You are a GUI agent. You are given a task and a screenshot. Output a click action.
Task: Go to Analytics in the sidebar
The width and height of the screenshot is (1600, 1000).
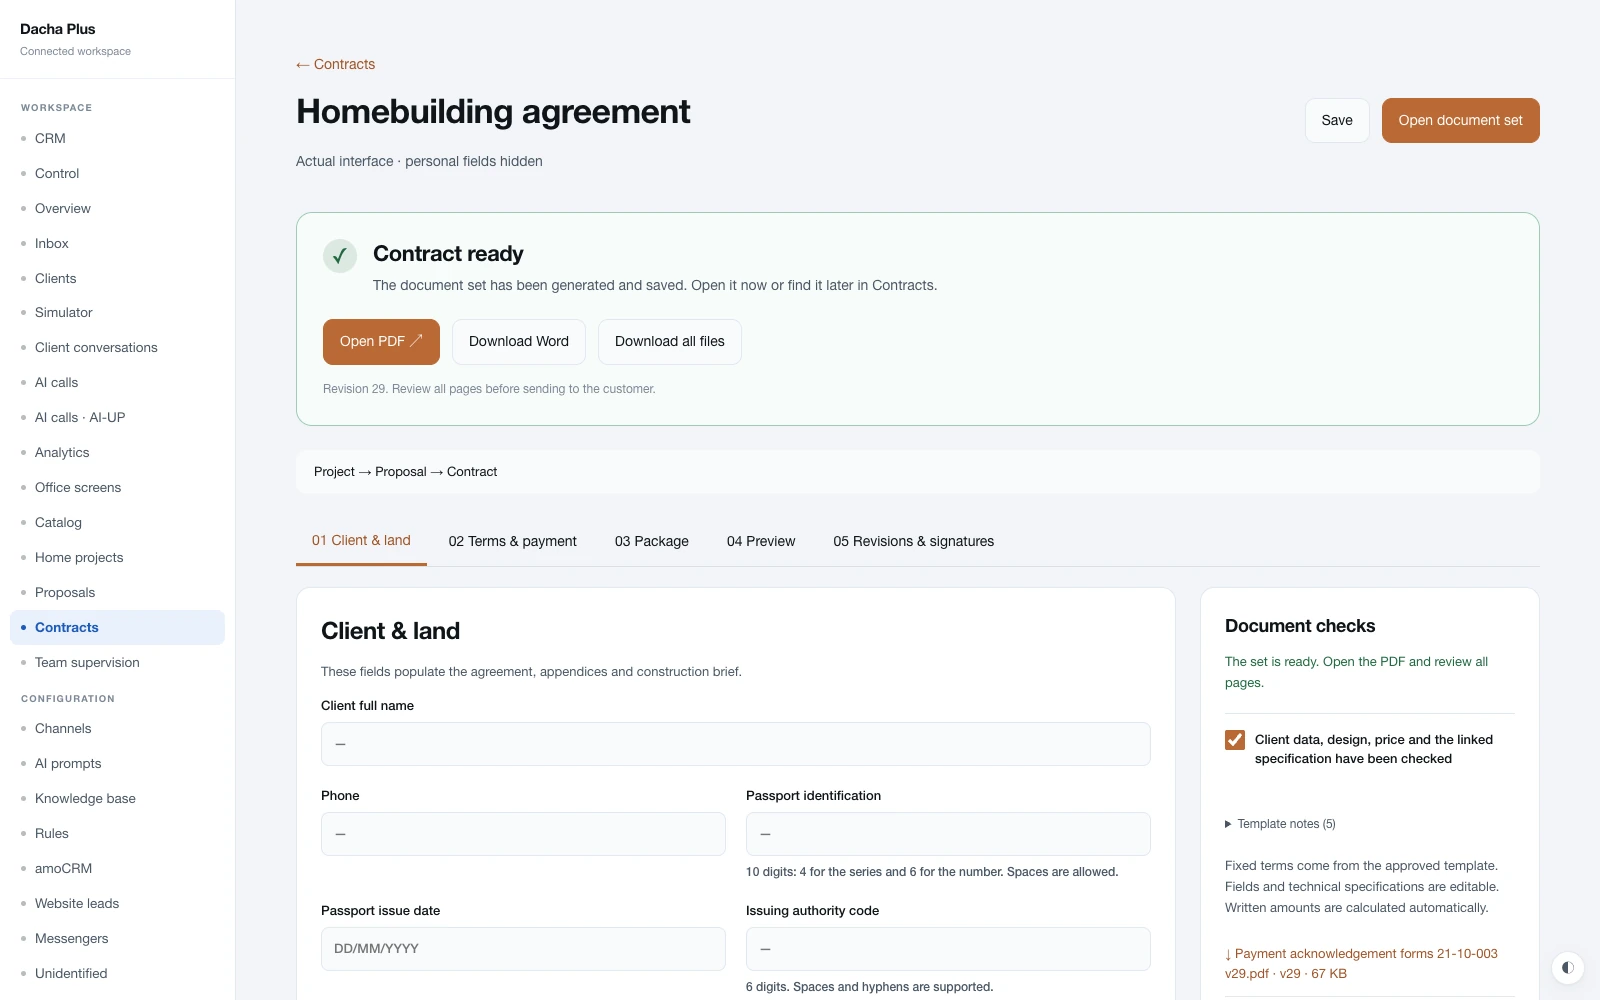[117, 453]
